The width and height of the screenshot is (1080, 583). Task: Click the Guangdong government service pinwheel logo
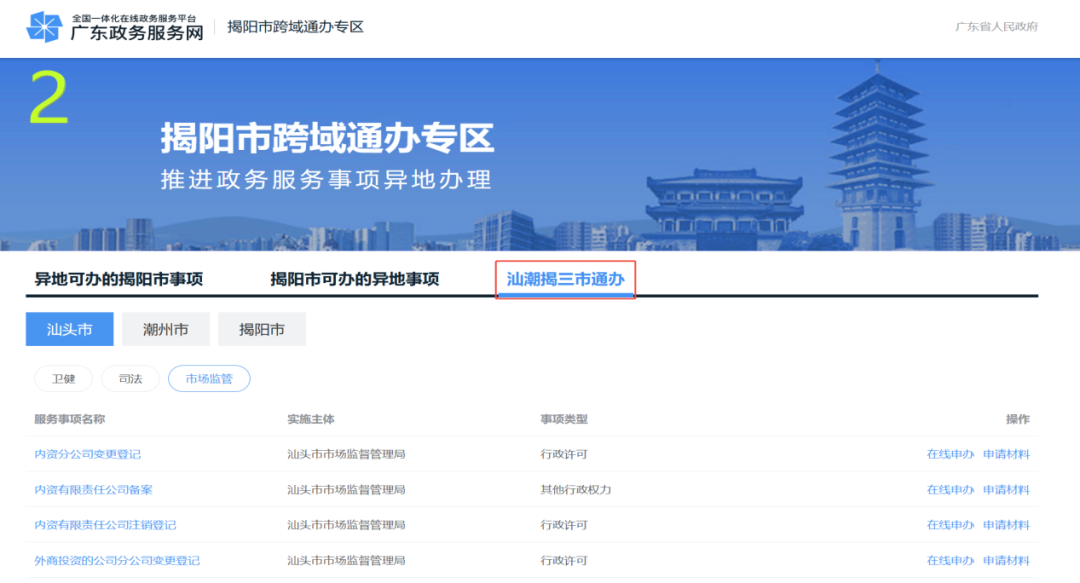coord(44,27)
